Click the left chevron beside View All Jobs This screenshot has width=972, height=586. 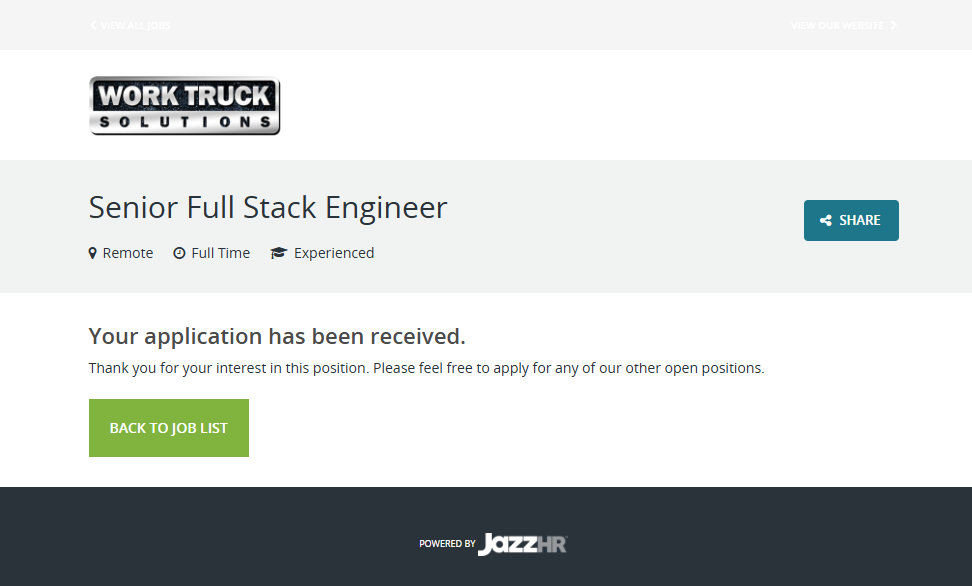coord(93,25)
